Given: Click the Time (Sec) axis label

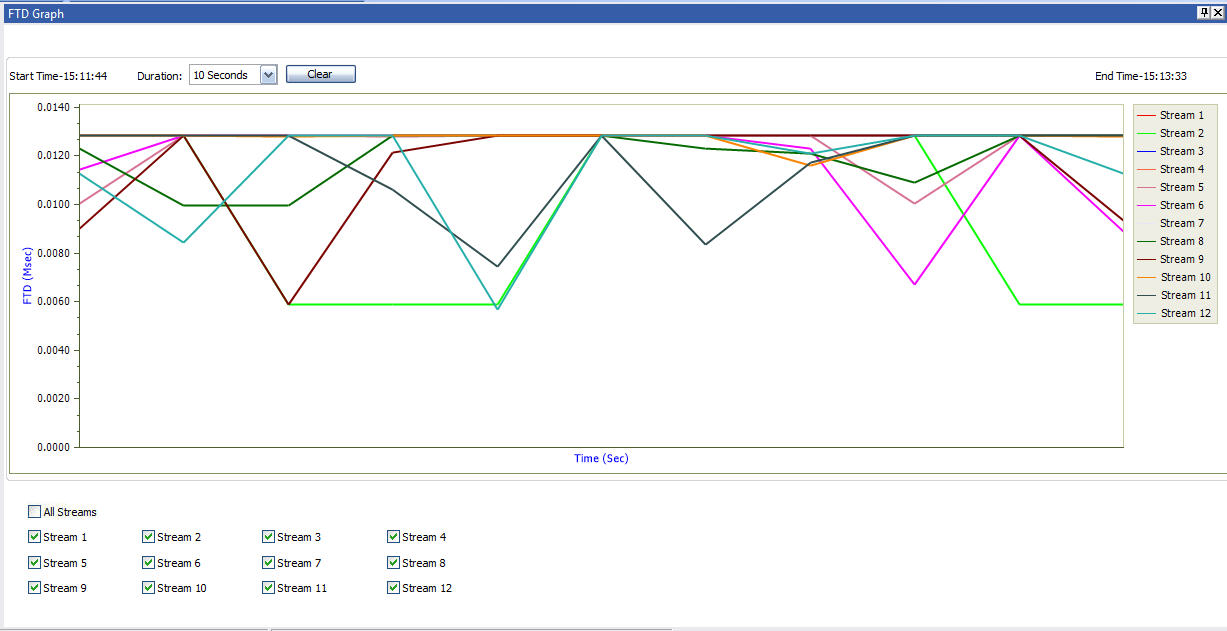Looking at the screenshot, I should point(601,458).
